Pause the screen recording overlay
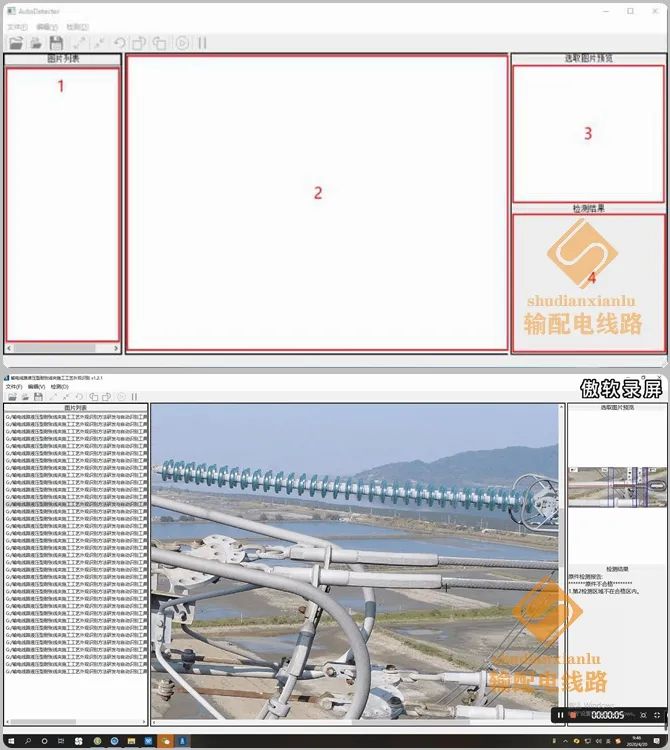Image resolution: width=670 pixels, height=750 pixels. click(560, 715)
